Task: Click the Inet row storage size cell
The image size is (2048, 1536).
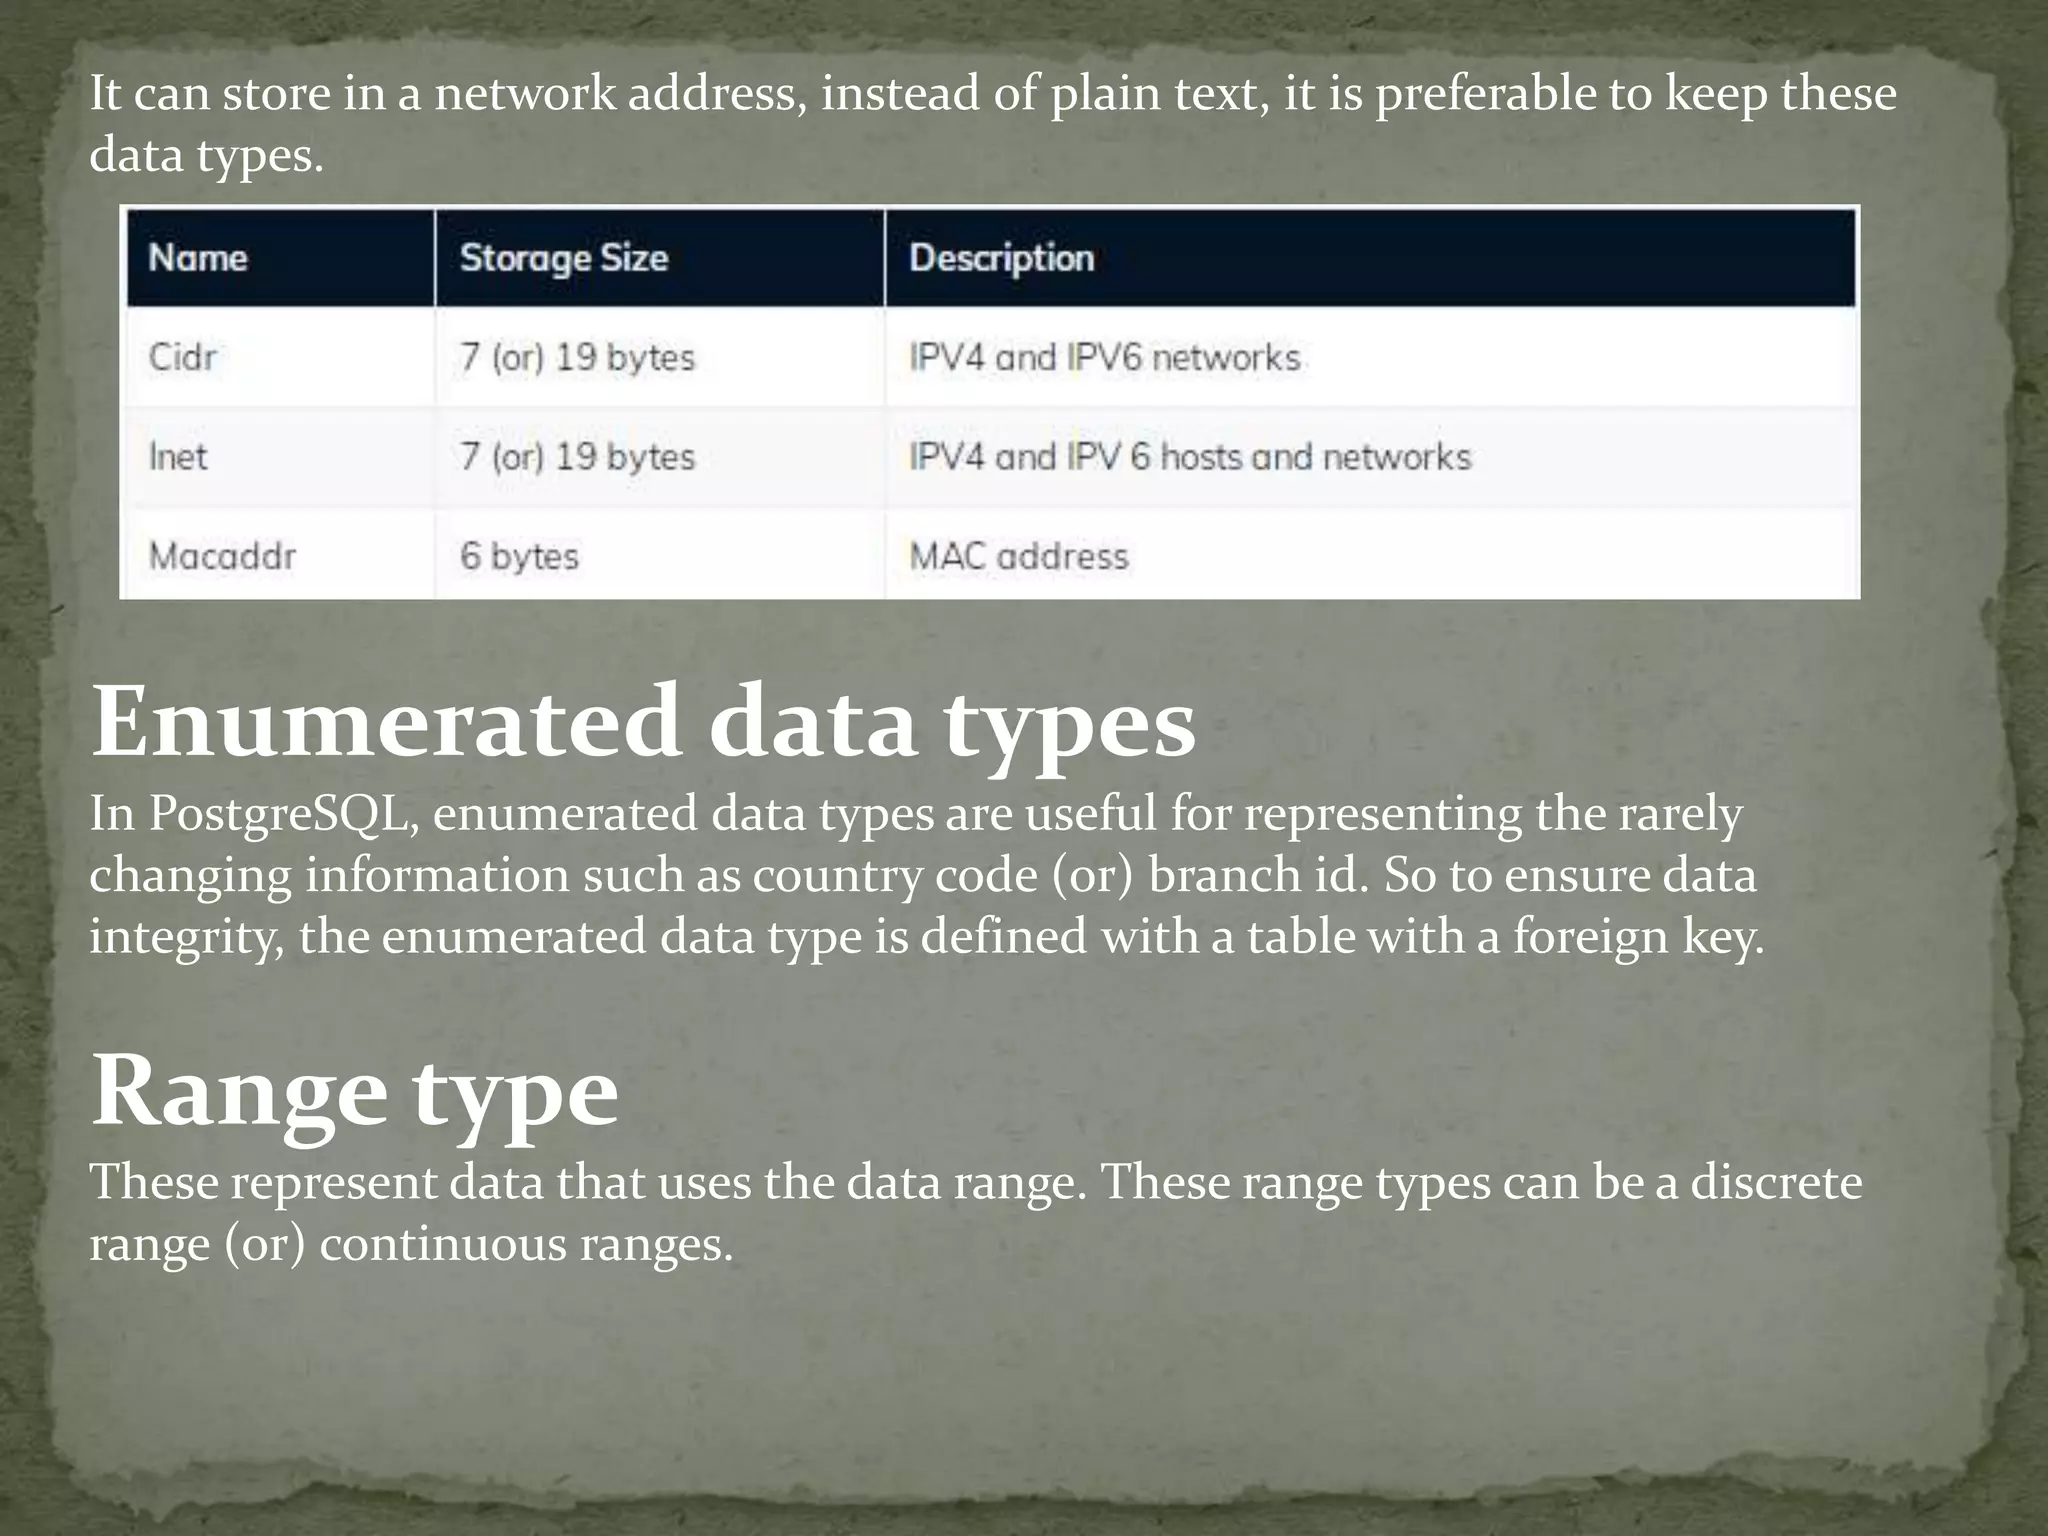Action: (x=660, y=457)
